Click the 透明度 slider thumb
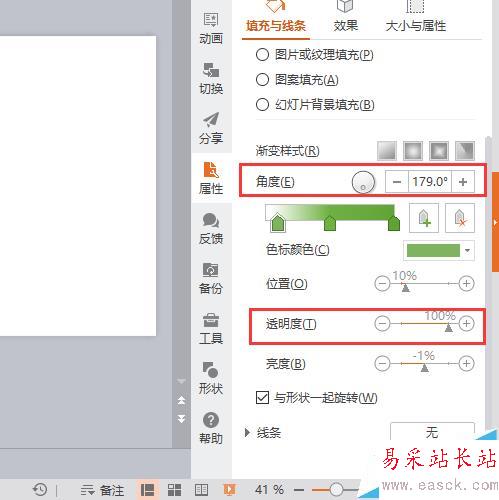499x500 pixels. coord(449,327)
